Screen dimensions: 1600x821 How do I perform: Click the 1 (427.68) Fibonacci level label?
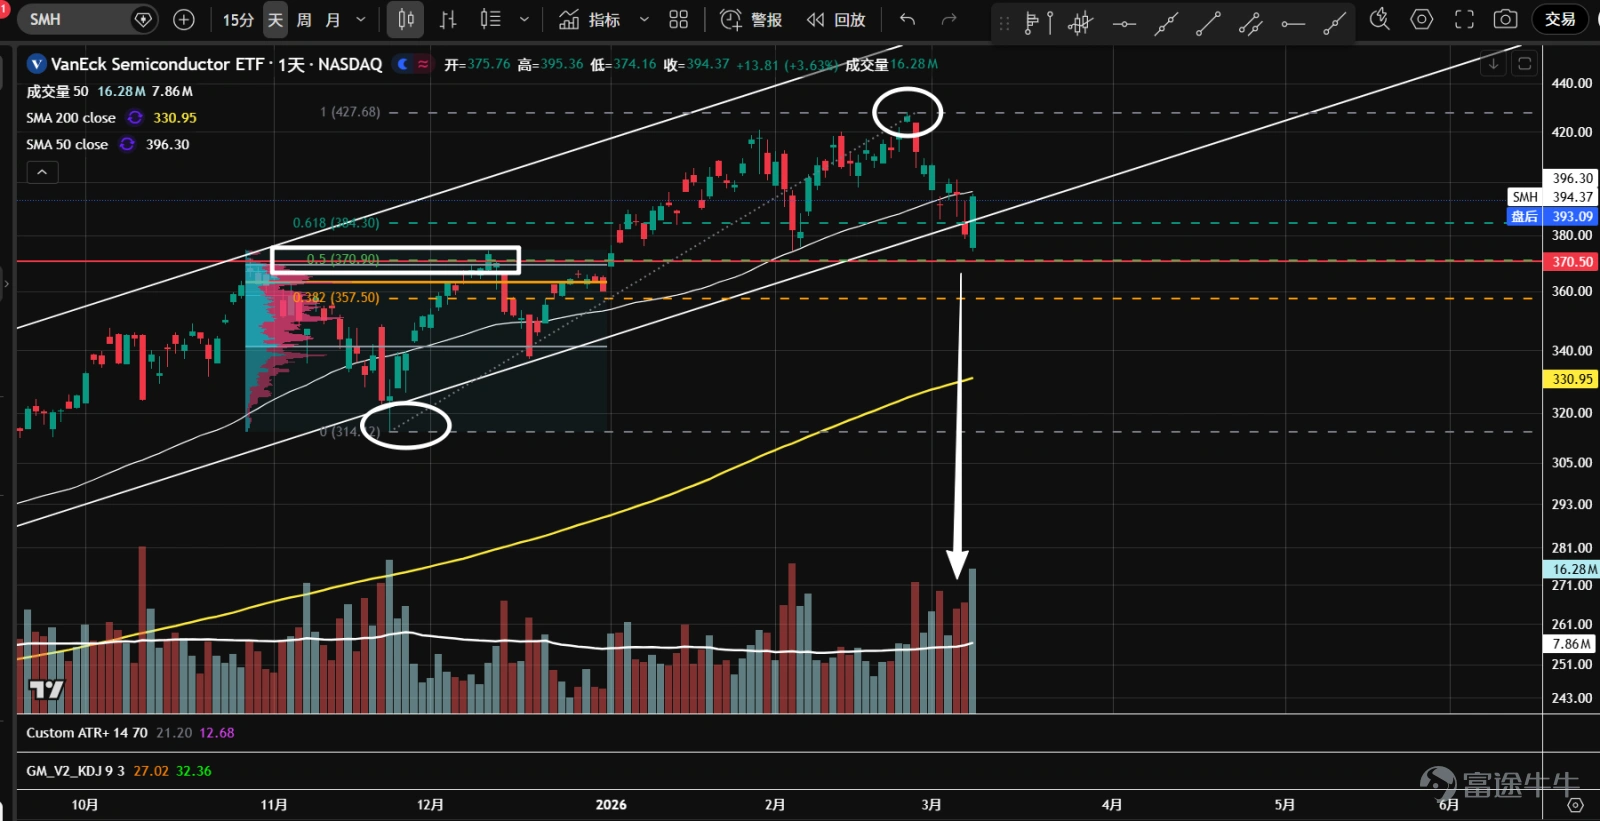pyautogui.click(x=350, y=112)
